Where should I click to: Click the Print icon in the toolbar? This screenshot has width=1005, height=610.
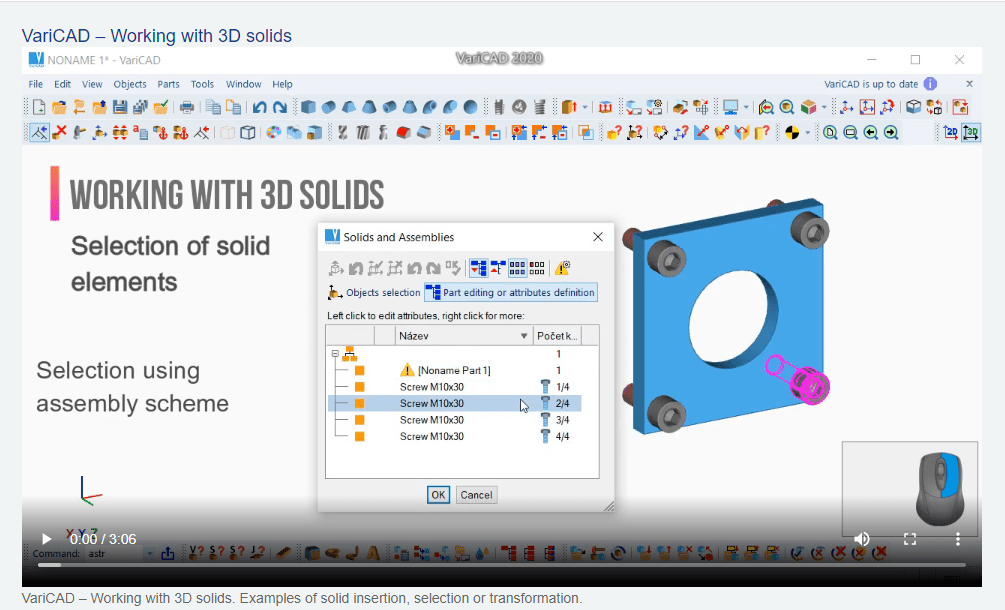pos(187,107)
